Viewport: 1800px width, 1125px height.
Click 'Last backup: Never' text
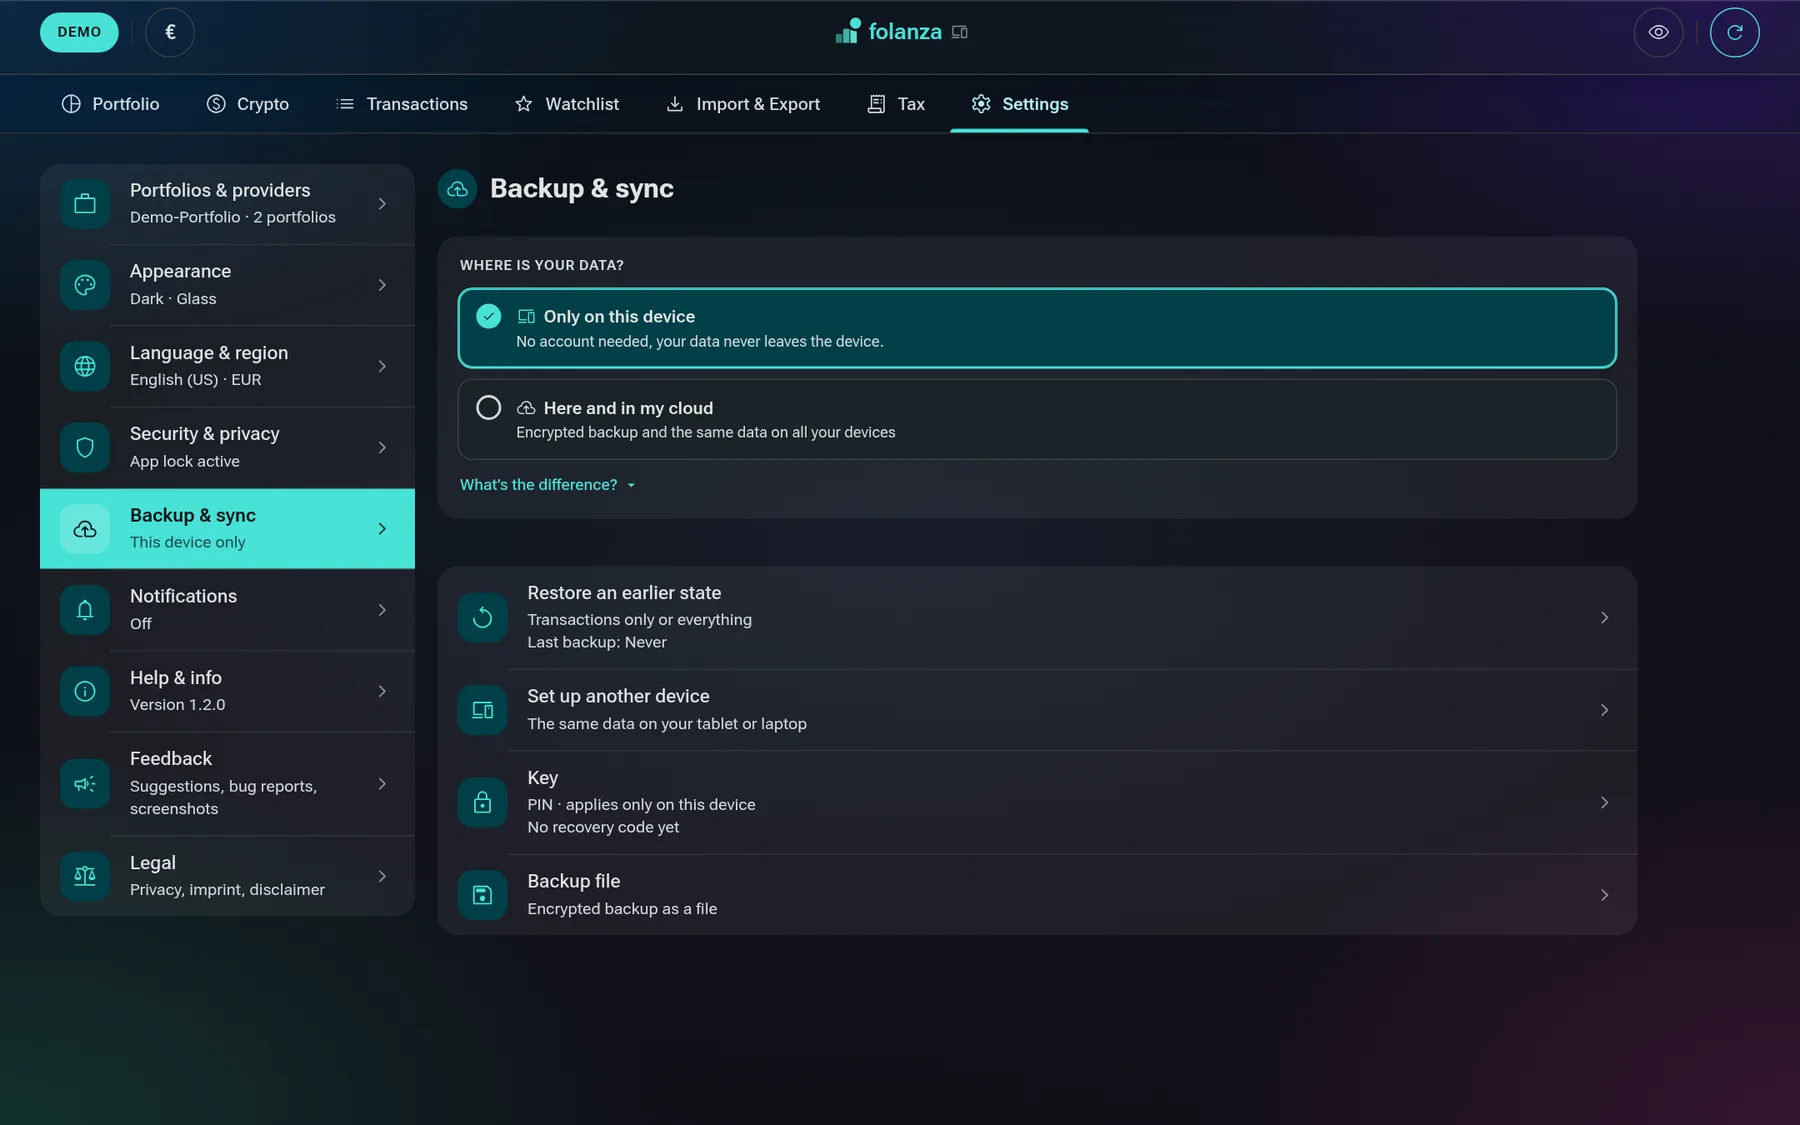(597, 642)
